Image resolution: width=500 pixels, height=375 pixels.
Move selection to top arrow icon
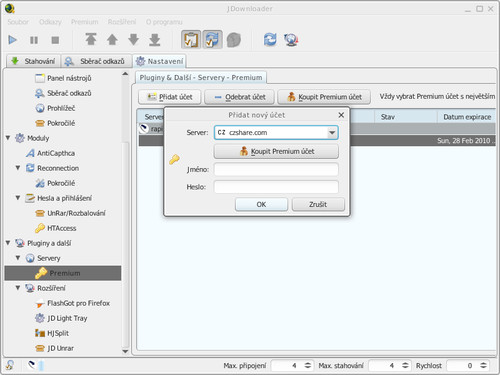click(91, 39)
